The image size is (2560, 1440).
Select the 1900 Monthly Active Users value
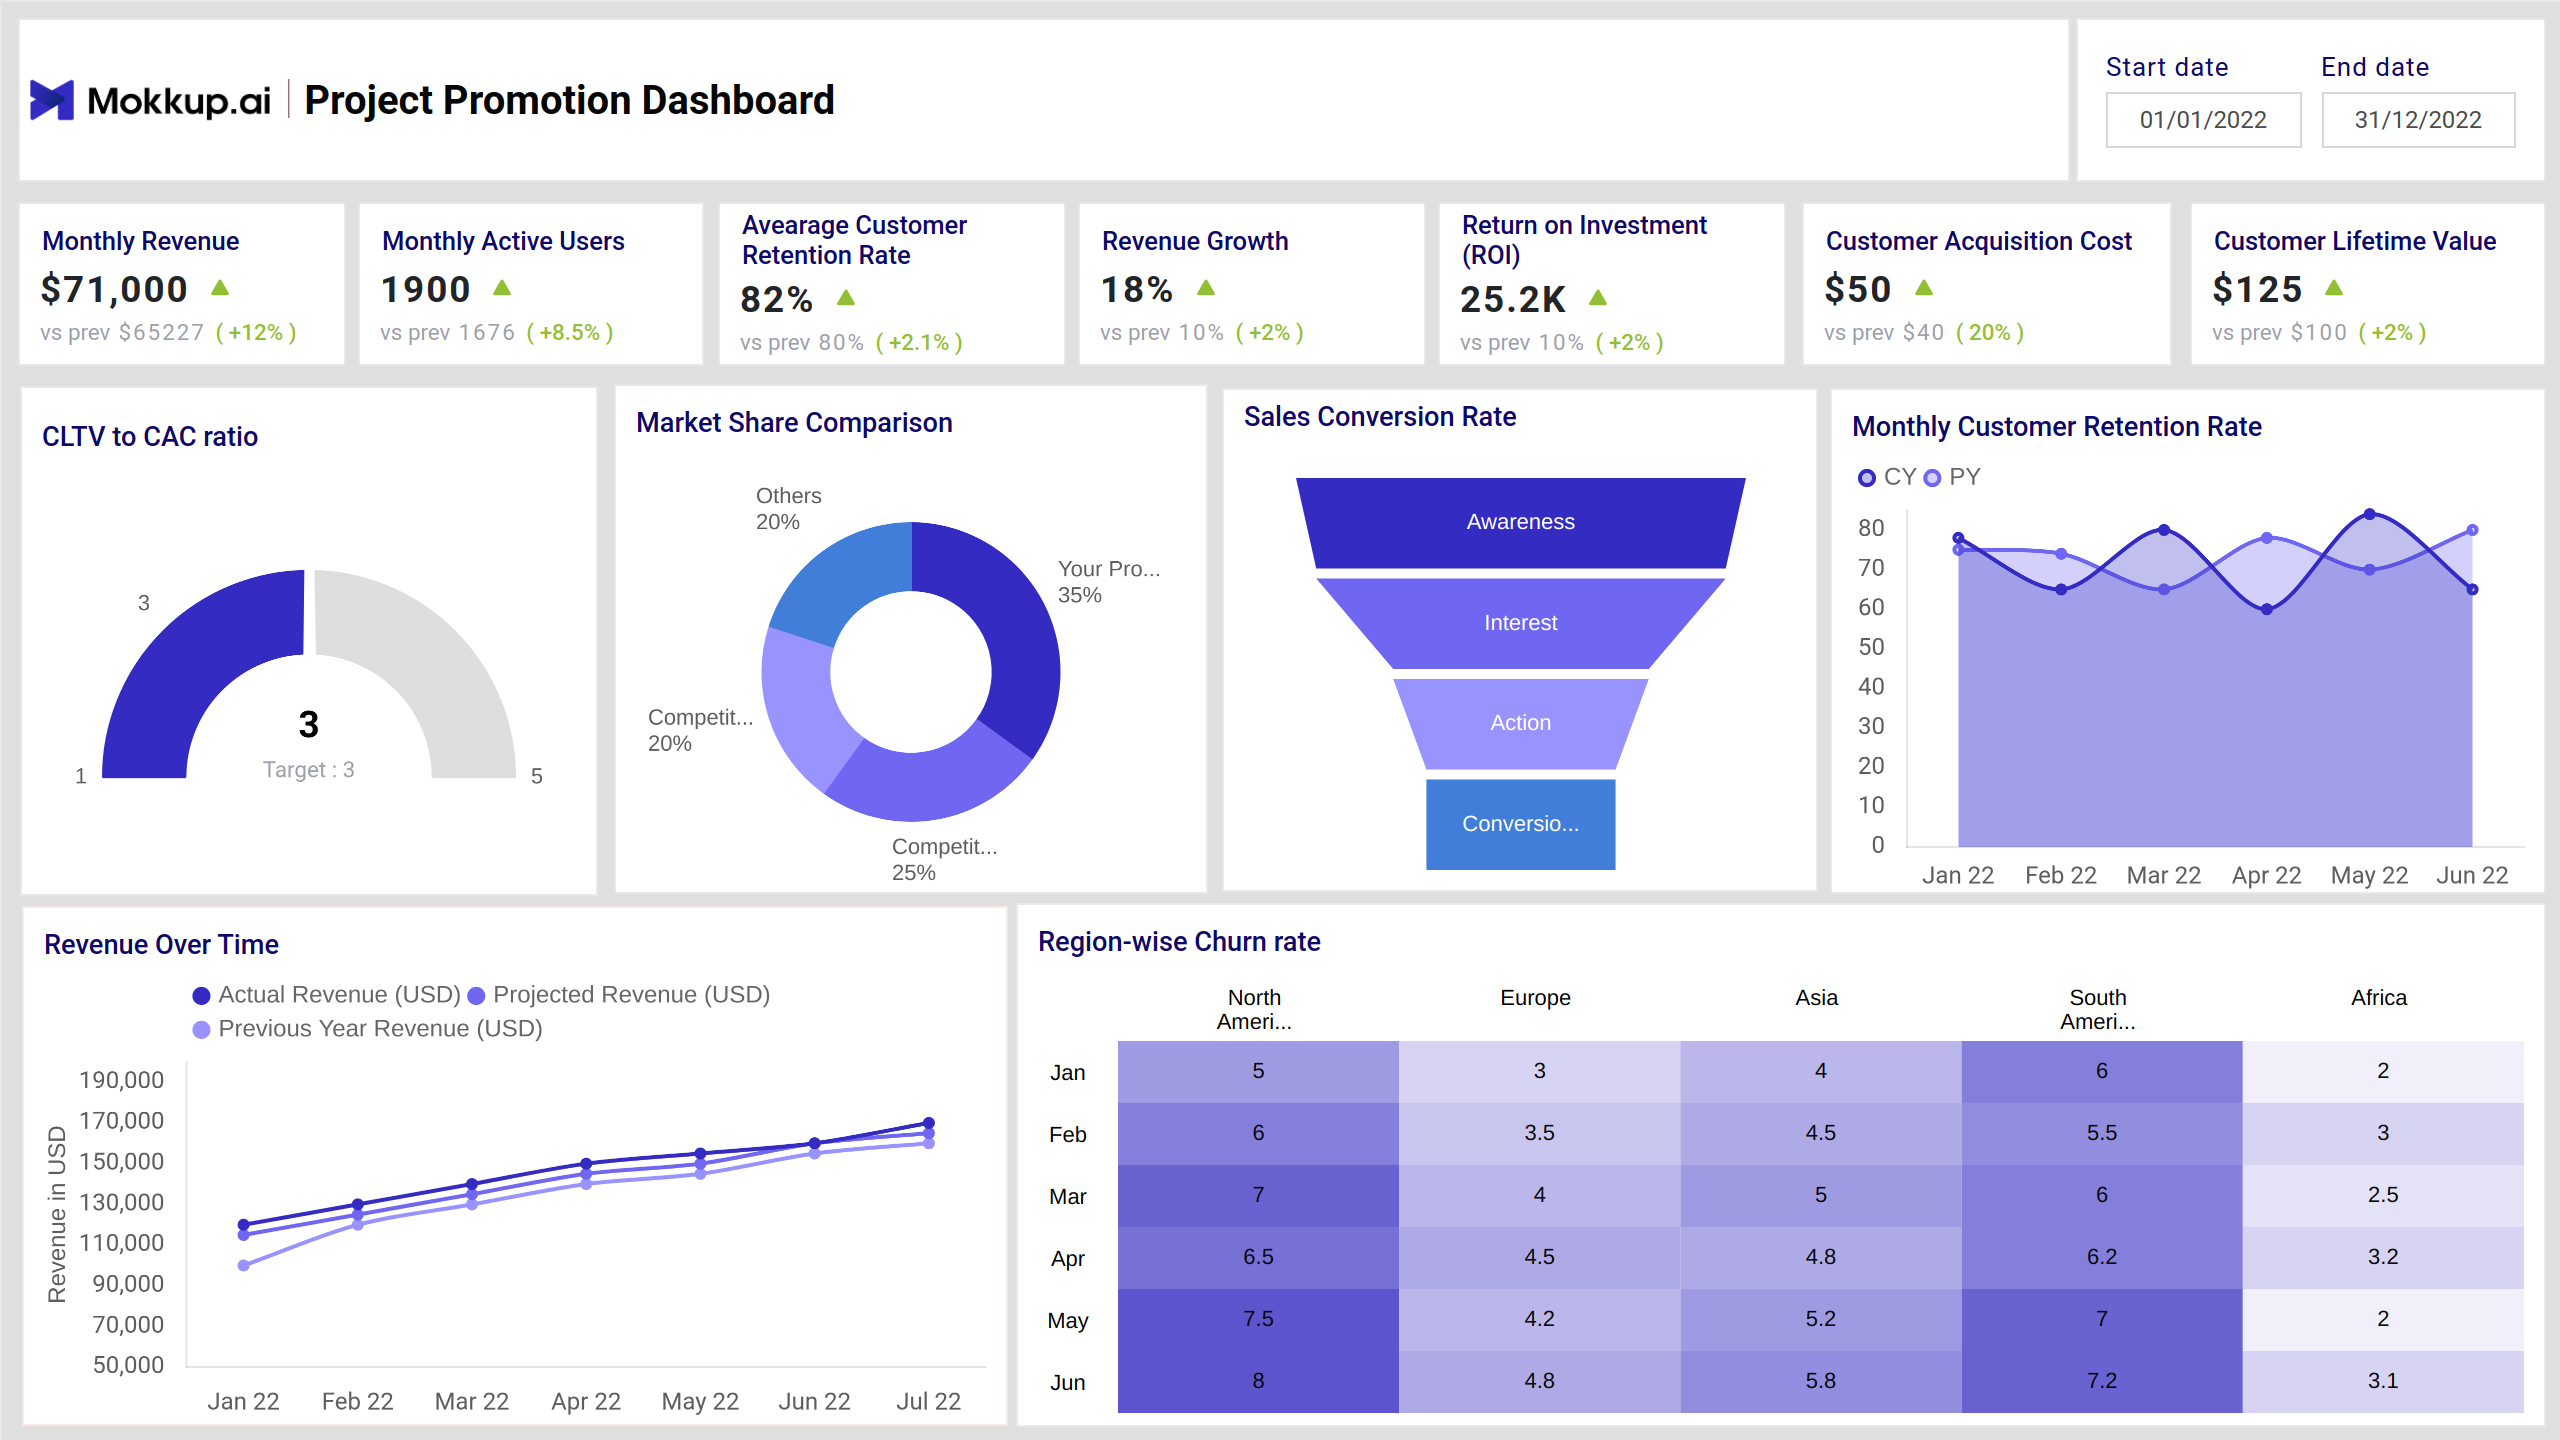tap(426, 289)
